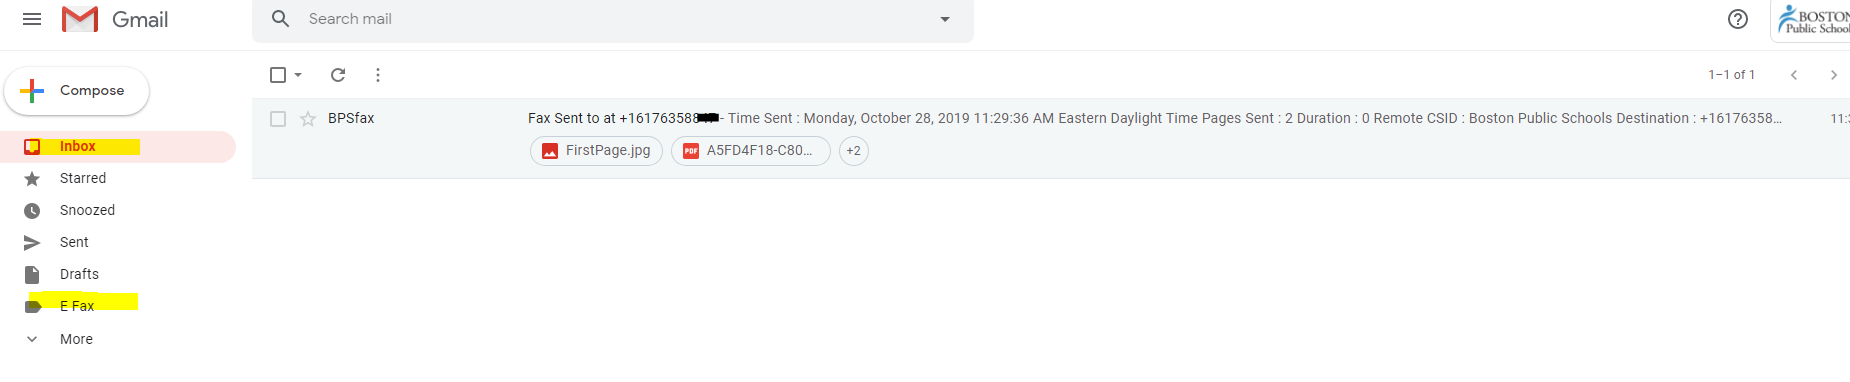Screen dimensions: 1850x382
Task: Refresh the inbox
Action: pos(338,75)
